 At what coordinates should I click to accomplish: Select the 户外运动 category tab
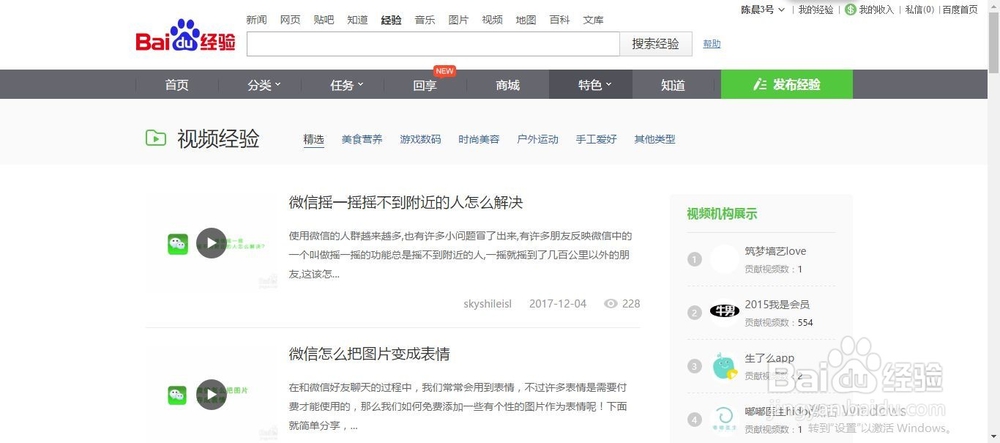pyautogui.click(x=538, y=140)
